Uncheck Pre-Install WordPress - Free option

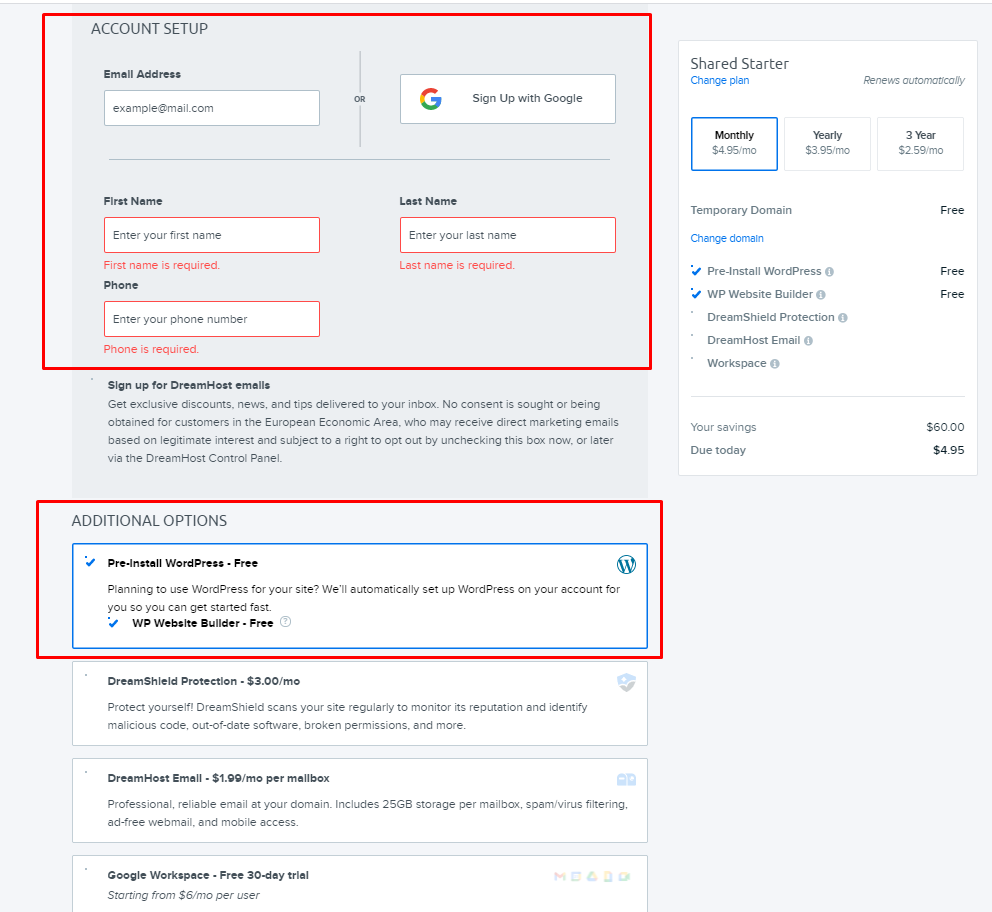[x=90, y=561]
